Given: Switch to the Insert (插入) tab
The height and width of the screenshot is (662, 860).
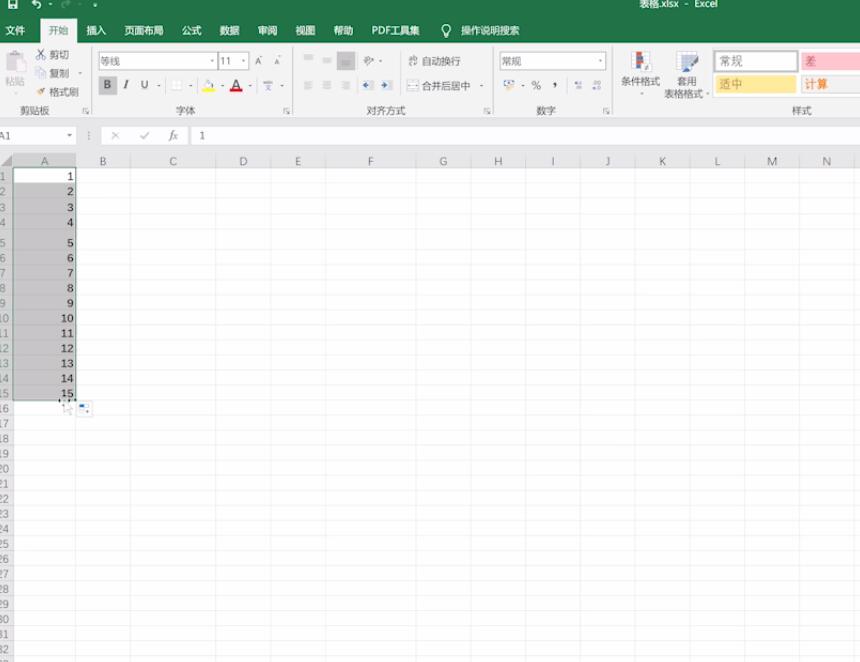Looking at the screenshot, I should tap(96, 31).
